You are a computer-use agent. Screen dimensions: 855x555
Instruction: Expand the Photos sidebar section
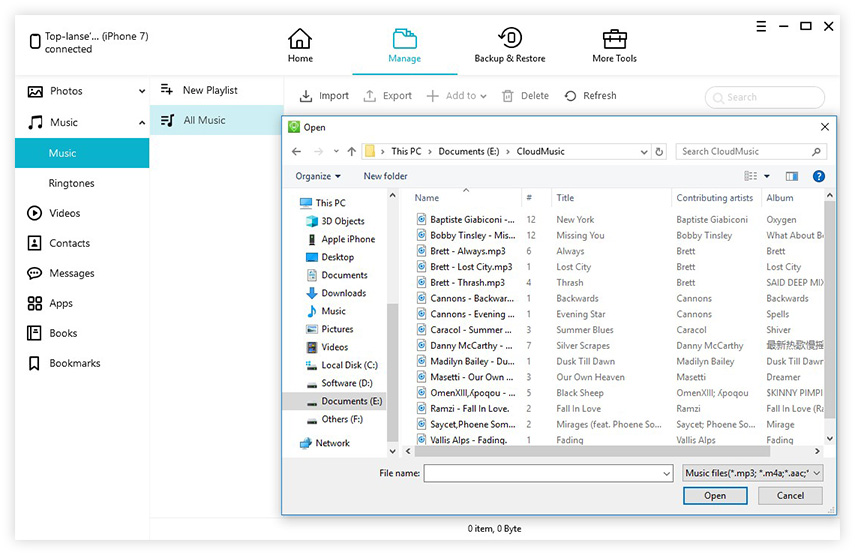tap(142, 92)
